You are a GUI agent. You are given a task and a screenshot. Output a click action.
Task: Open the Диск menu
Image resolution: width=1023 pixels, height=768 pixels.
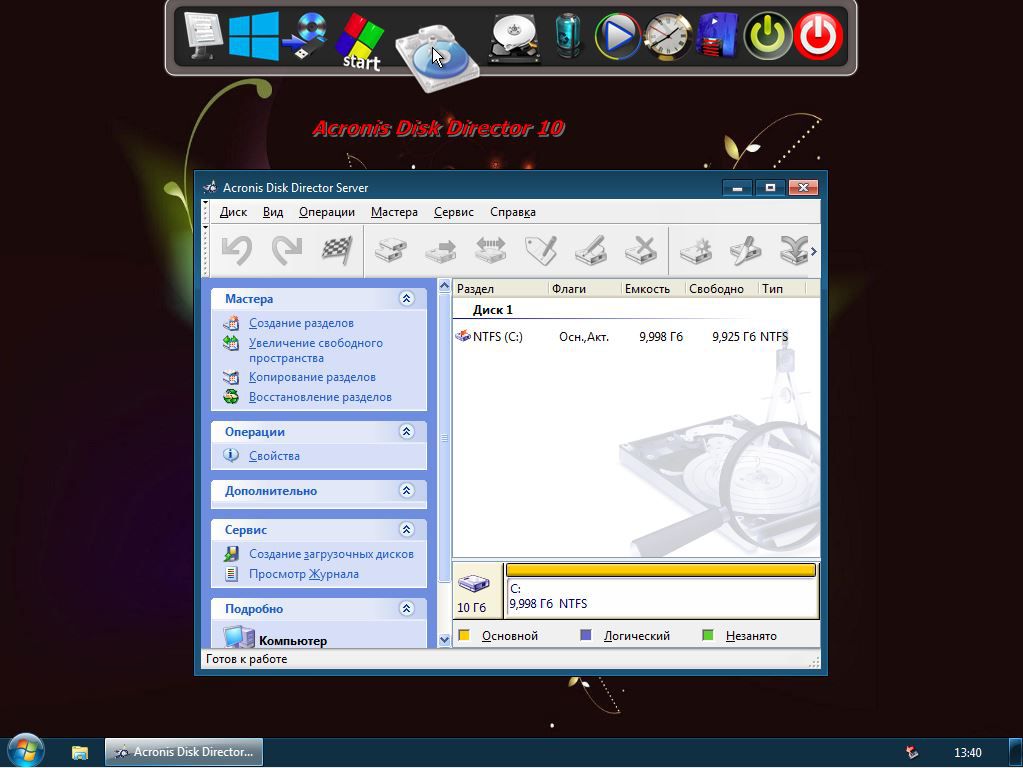233,212
